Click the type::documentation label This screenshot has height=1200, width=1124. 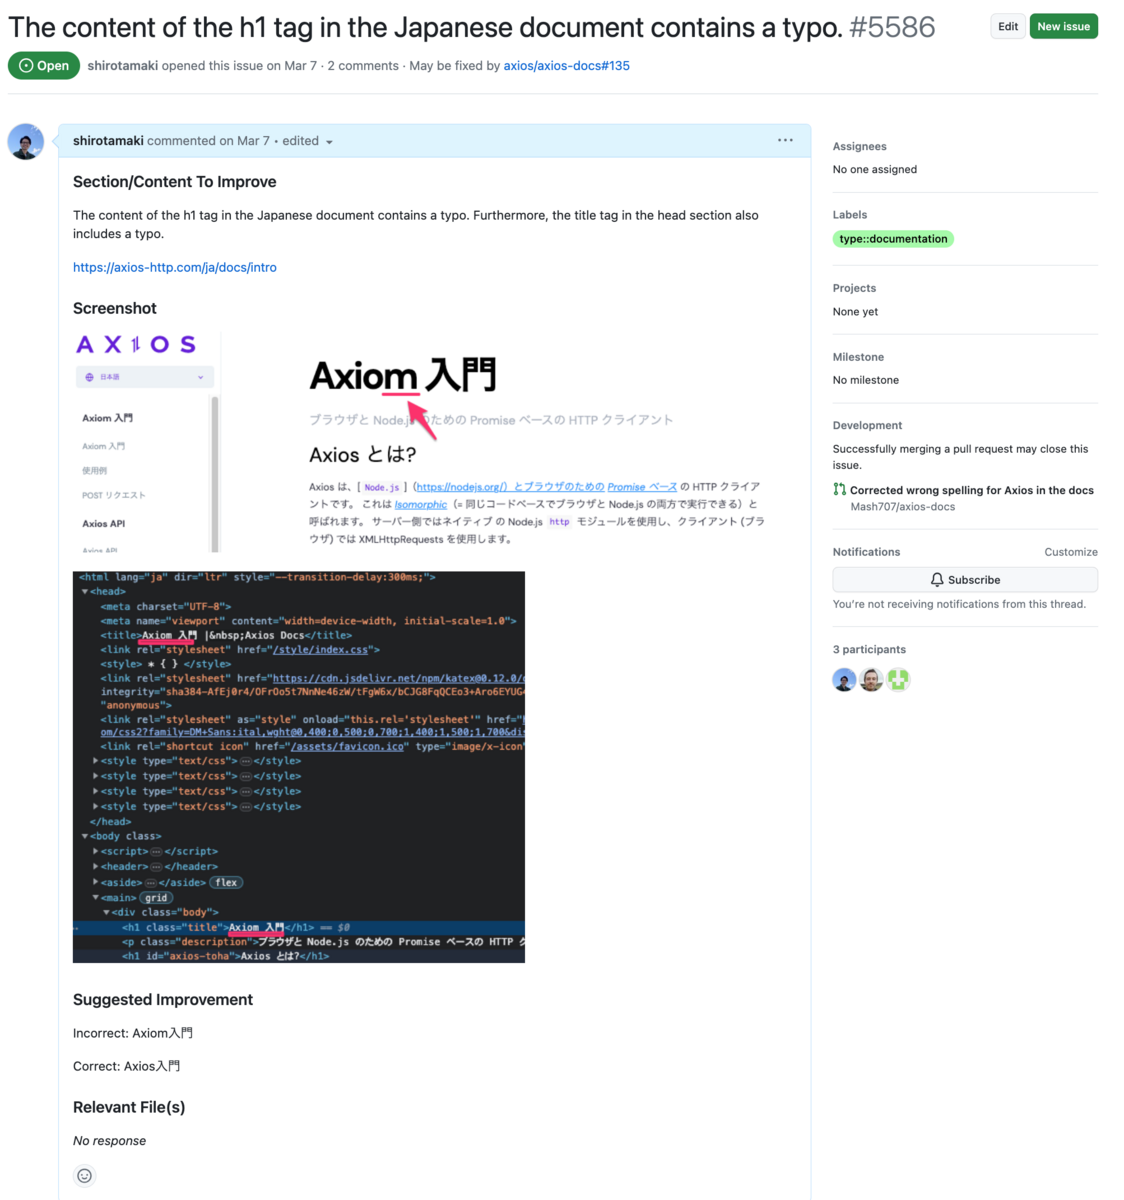[893, 239]
